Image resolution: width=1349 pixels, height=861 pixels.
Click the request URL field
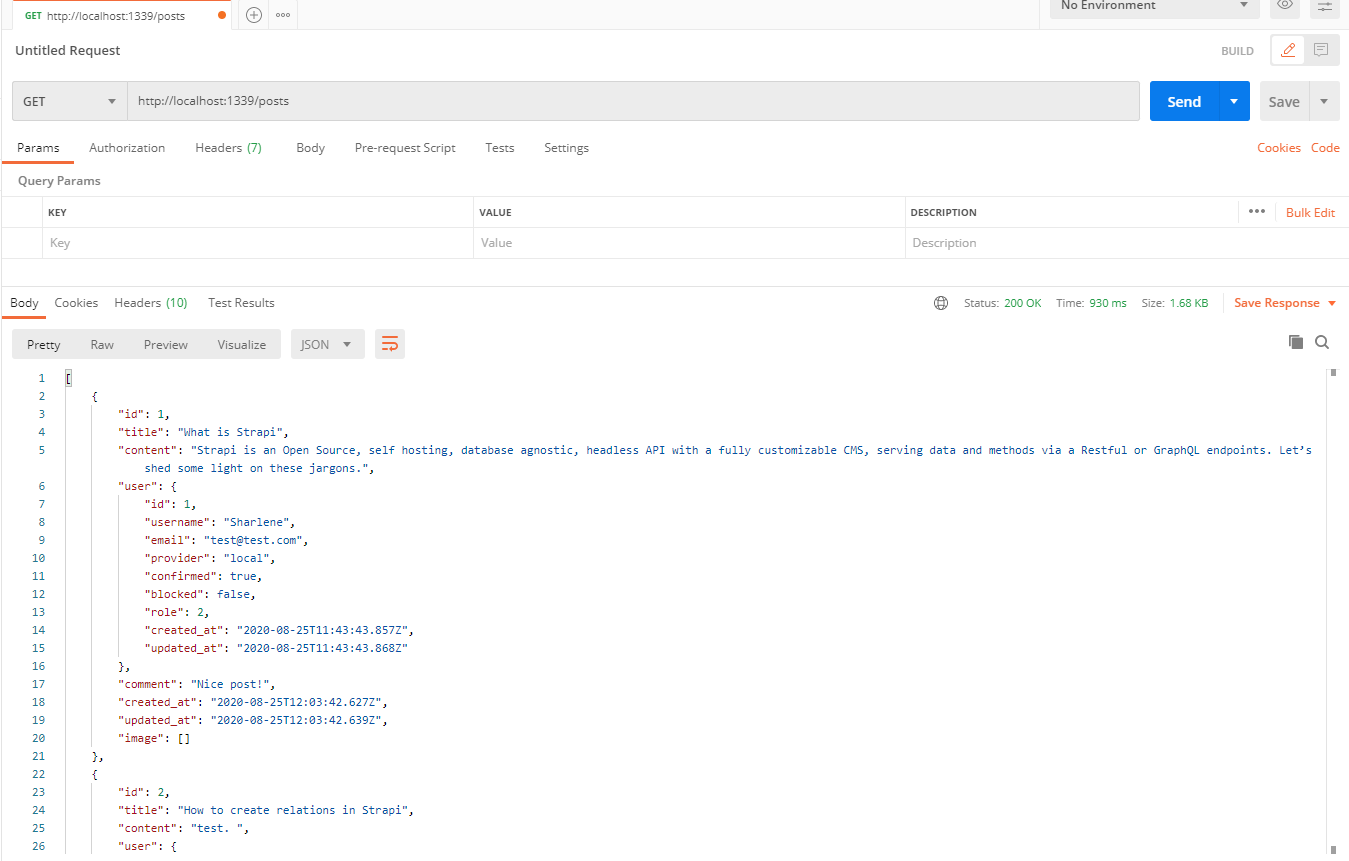pyautogui.click(x=633, y=101)
